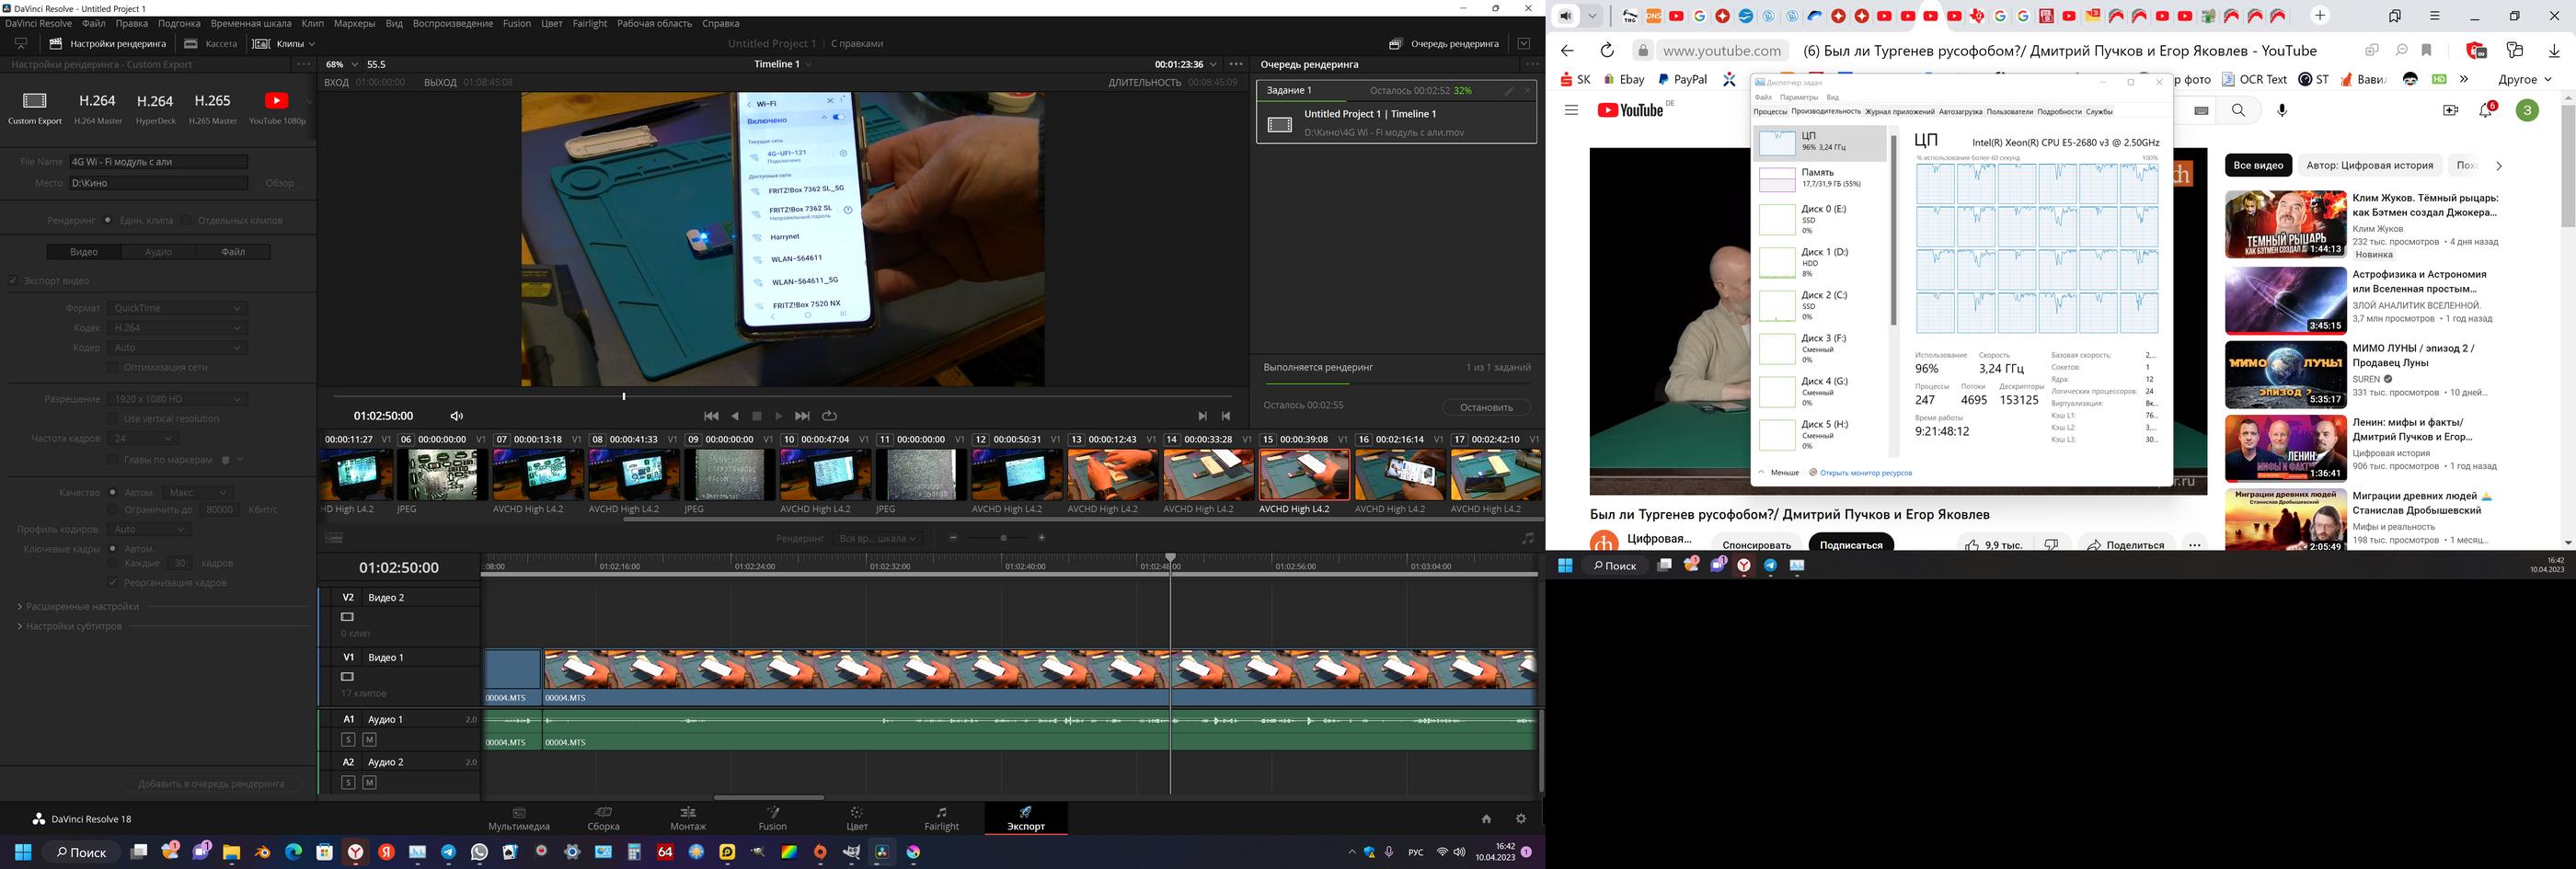Click the Обзор browse button
The height and width of the screenshot is (869, 2576).
click(280, 183)
